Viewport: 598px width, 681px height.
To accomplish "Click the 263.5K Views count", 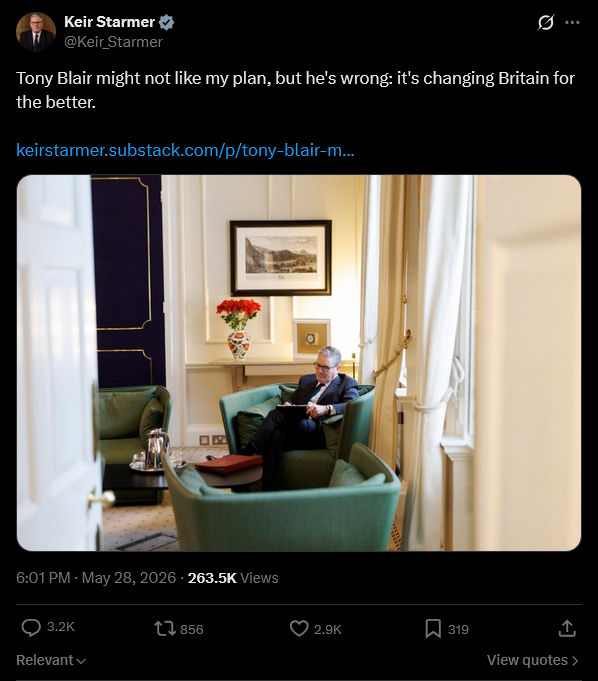I will (x=233, y=578).
